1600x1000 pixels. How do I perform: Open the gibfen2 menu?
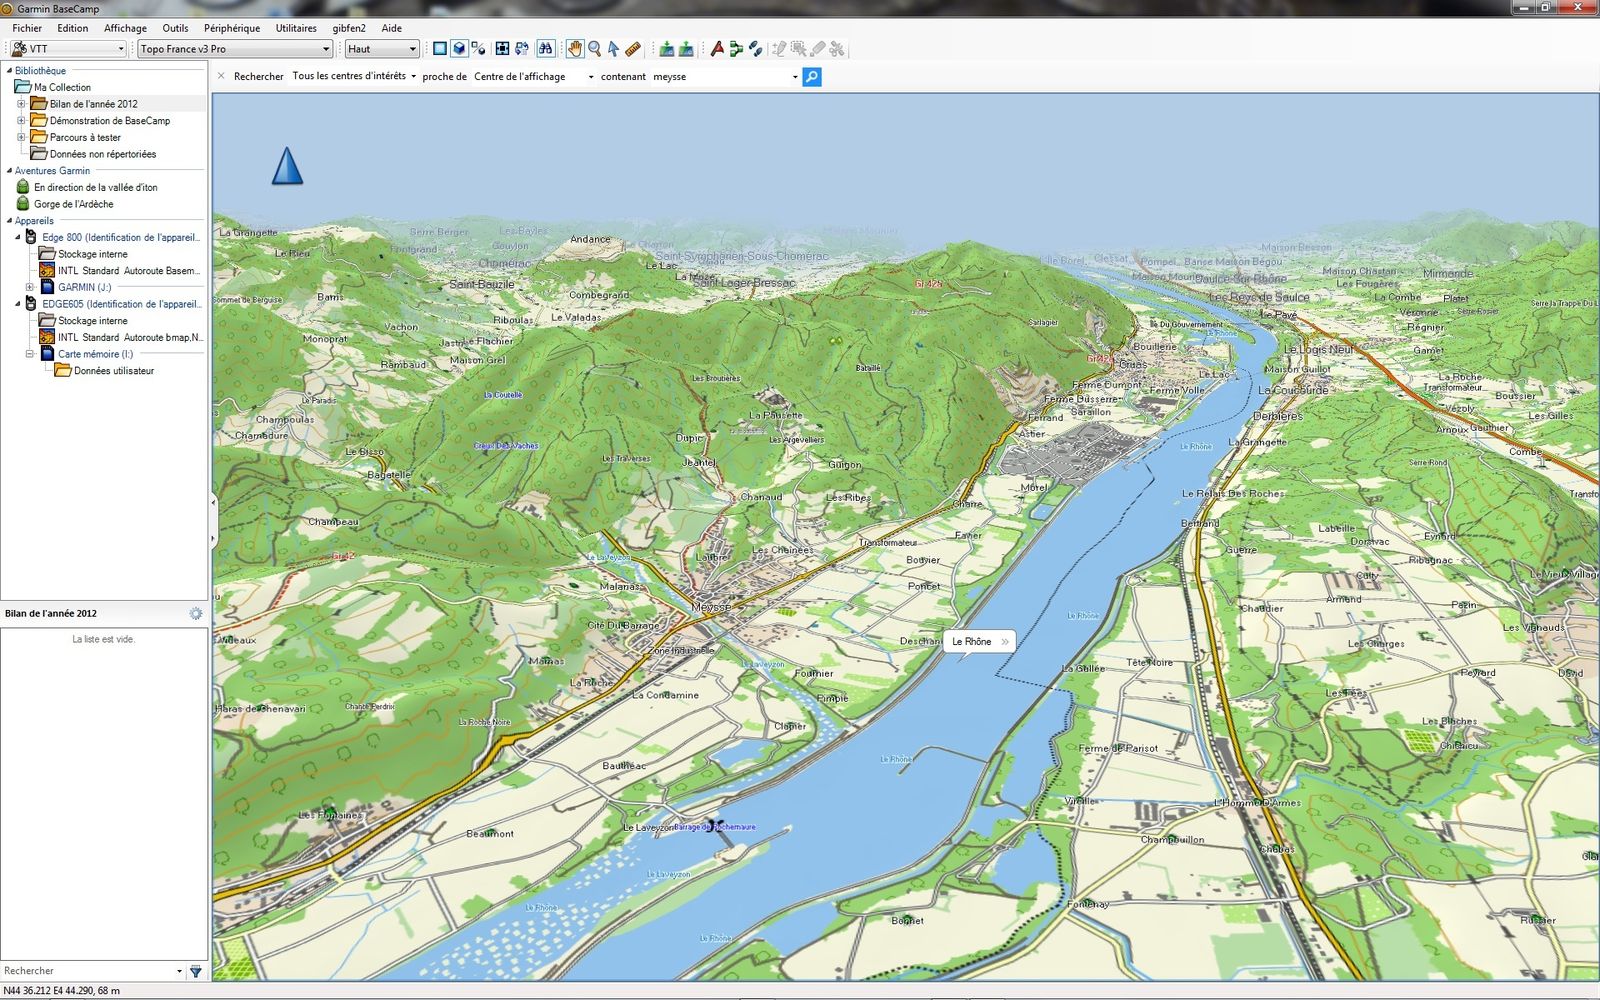349,28
